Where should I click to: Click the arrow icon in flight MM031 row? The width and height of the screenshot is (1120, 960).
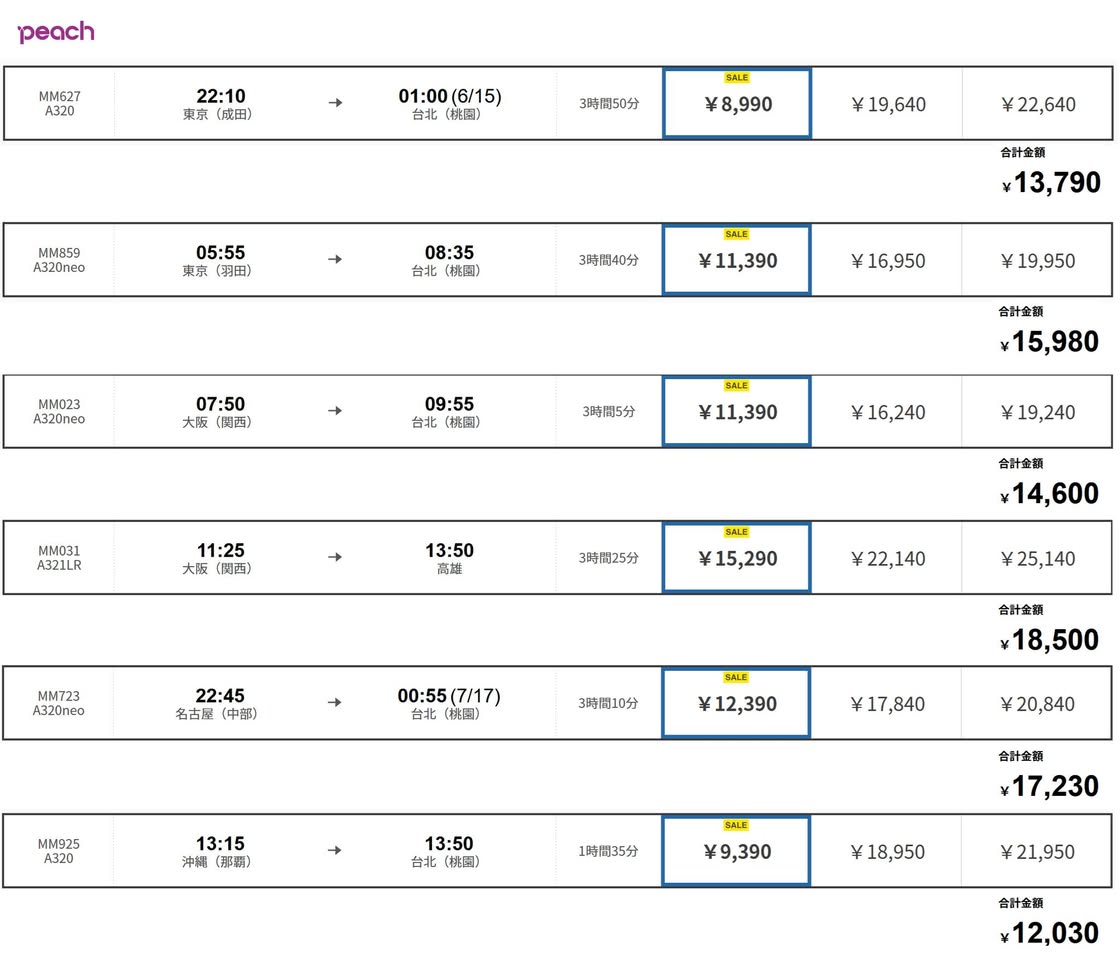point(335,558)
